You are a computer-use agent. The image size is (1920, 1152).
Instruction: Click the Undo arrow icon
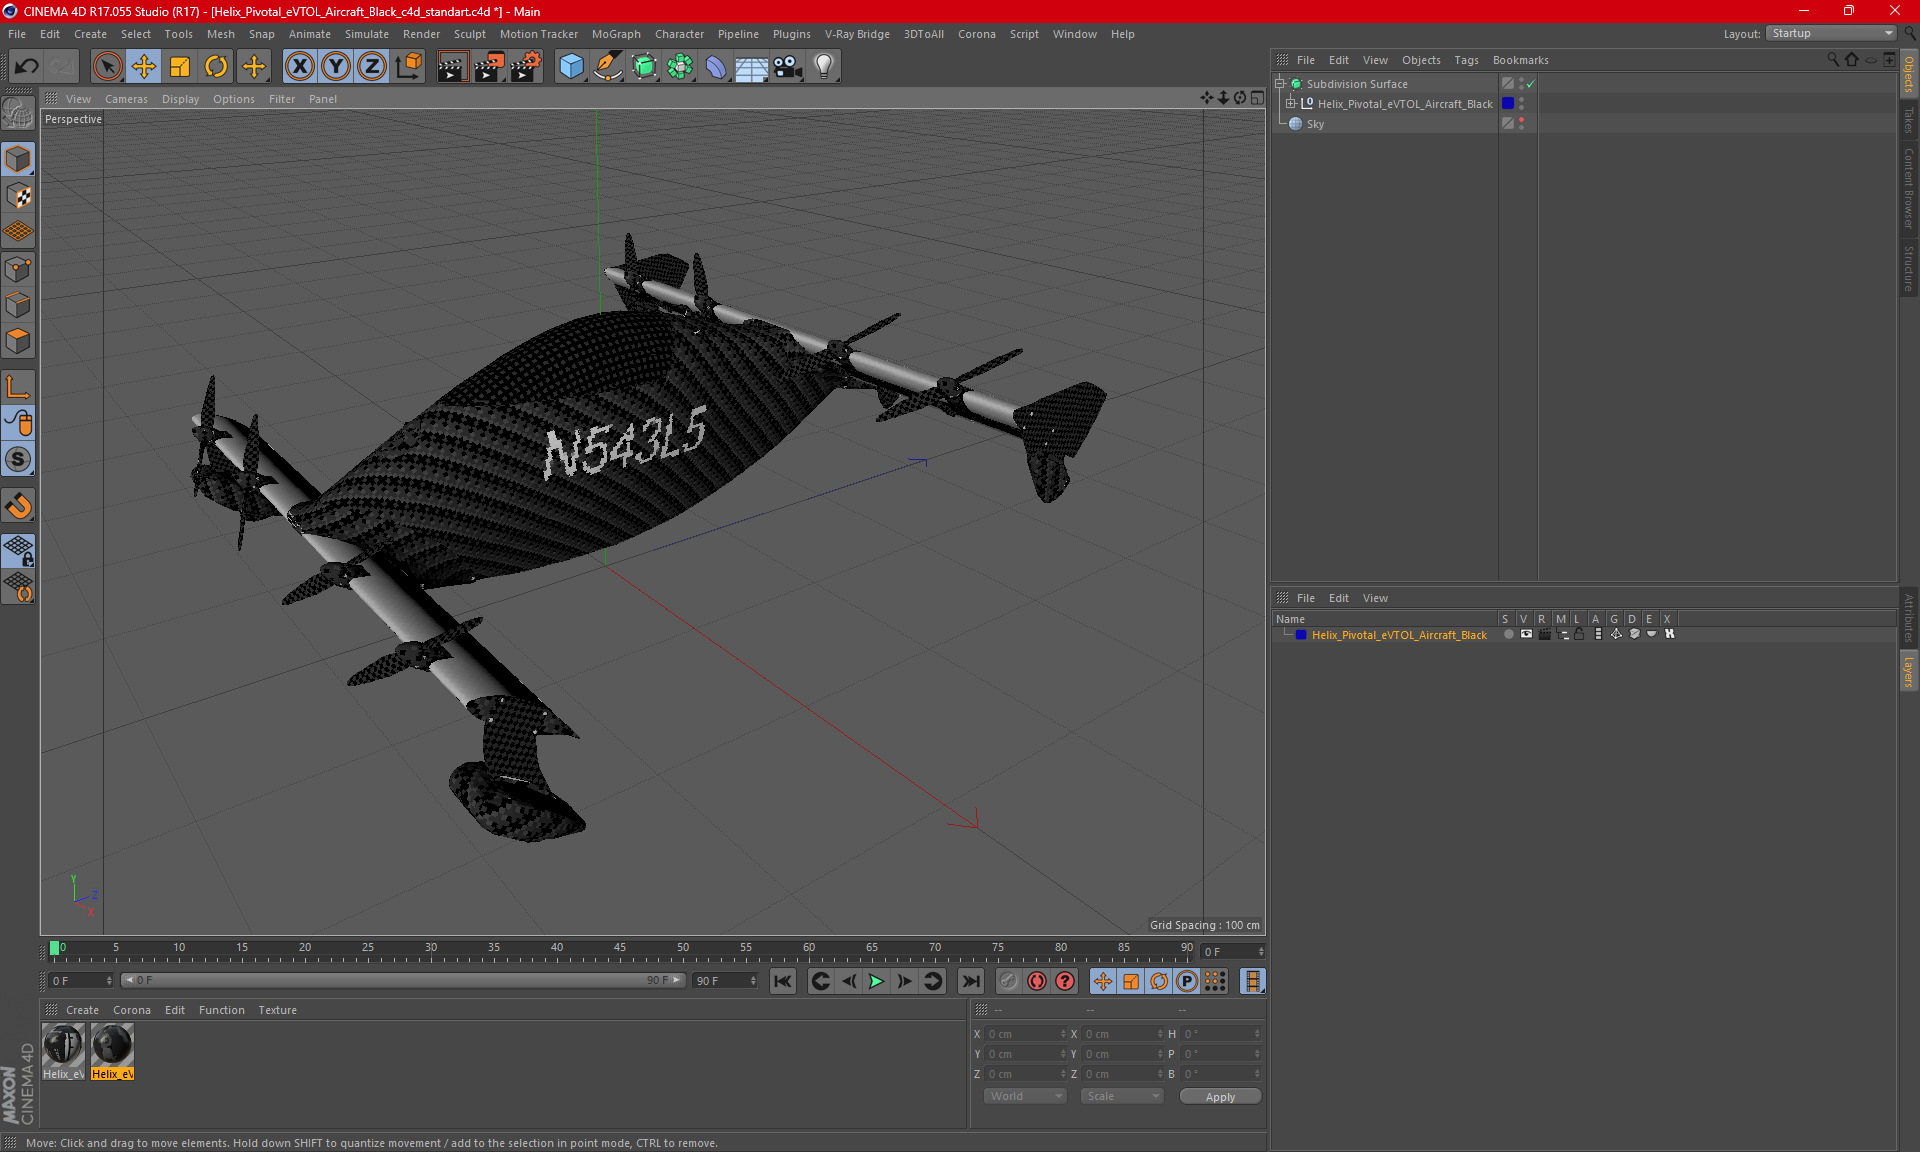point(27,67)
